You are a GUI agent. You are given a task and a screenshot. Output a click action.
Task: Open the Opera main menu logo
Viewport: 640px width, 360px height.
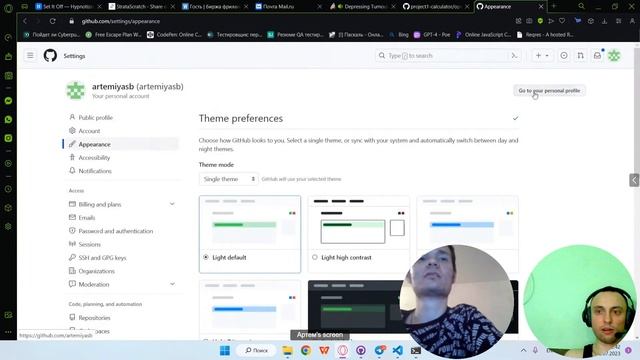tap(8, 8)
